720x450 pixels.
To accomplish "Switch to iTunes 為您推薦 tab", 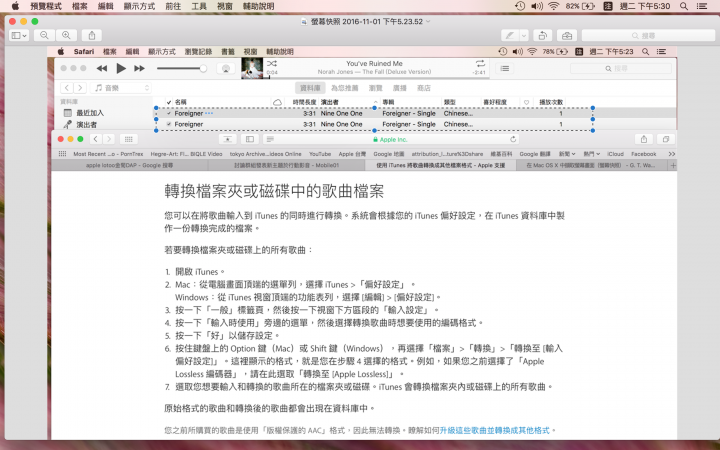I will [x=344, y=88].
